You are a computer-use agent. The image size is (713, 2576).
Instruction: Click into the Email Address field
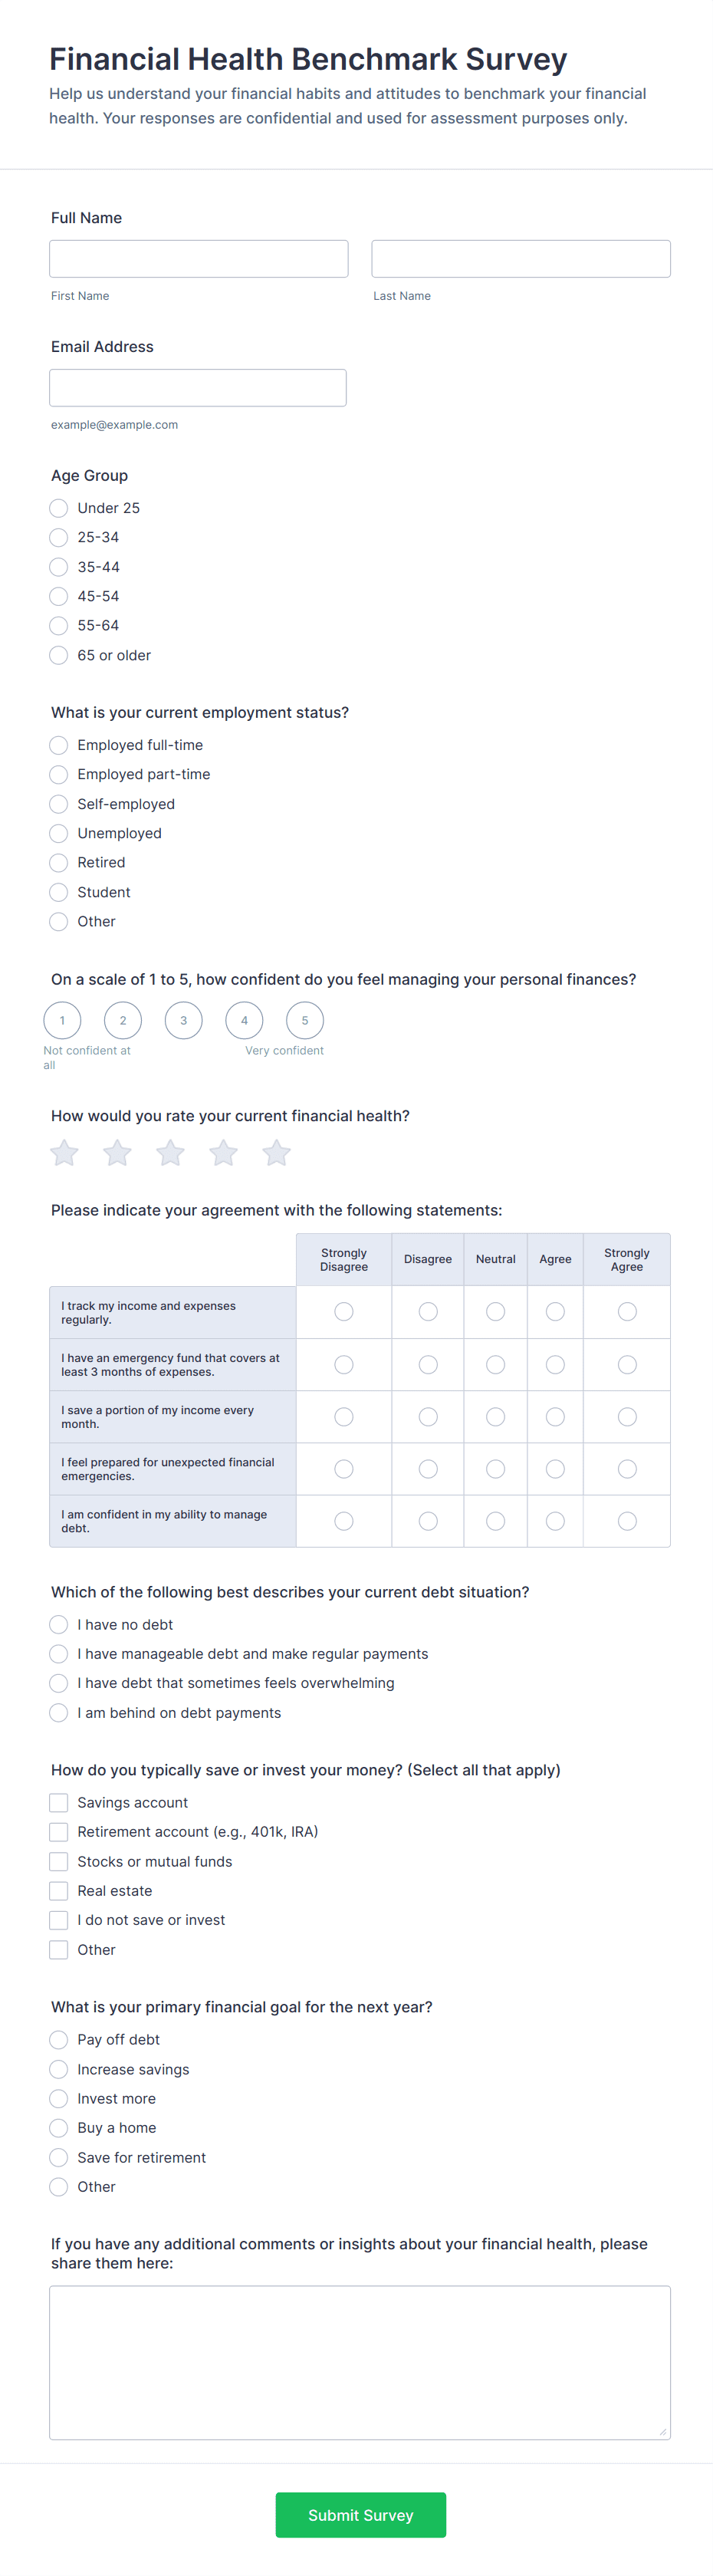198,388
